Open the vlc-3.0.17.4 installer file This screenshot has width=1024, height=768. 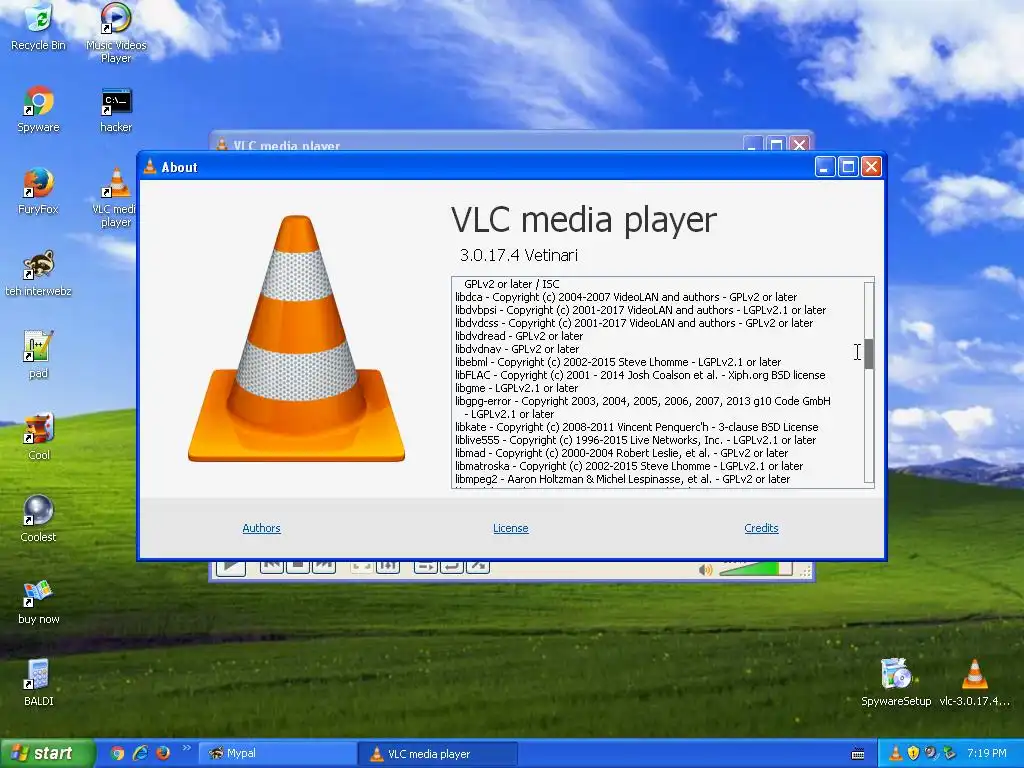(974, 682)
